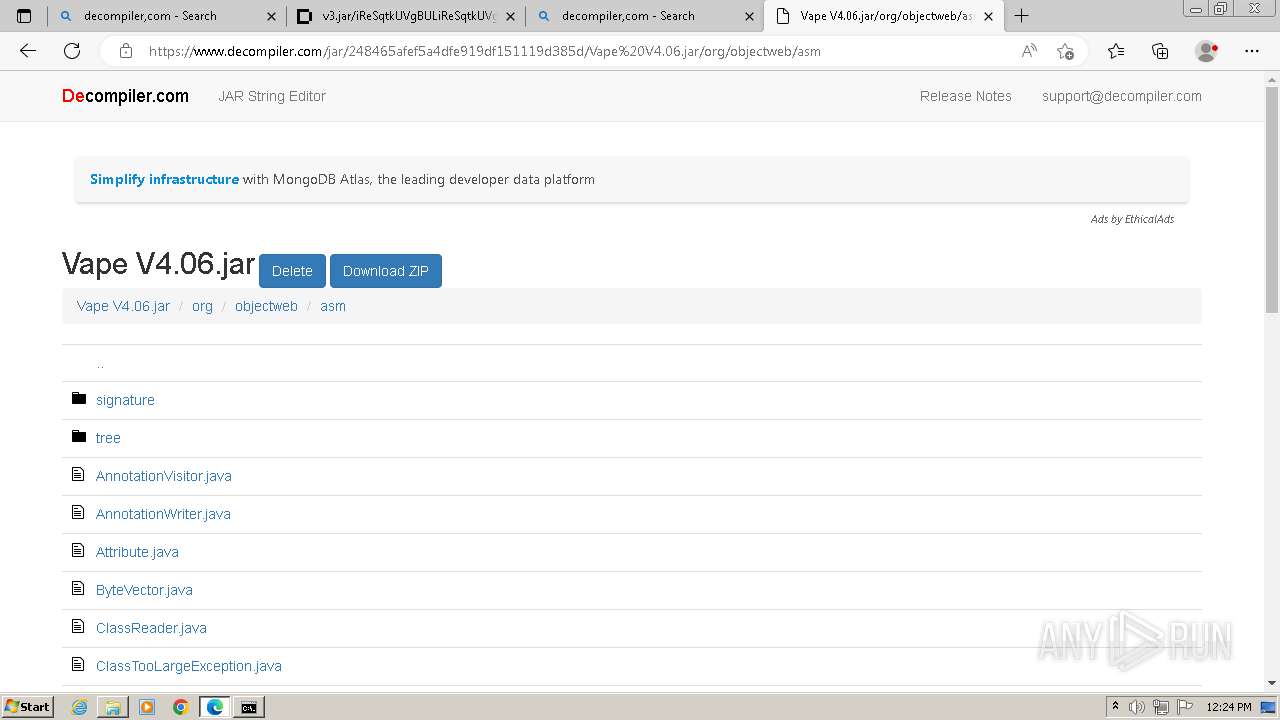Click the Delete button

tap(292, 271)
